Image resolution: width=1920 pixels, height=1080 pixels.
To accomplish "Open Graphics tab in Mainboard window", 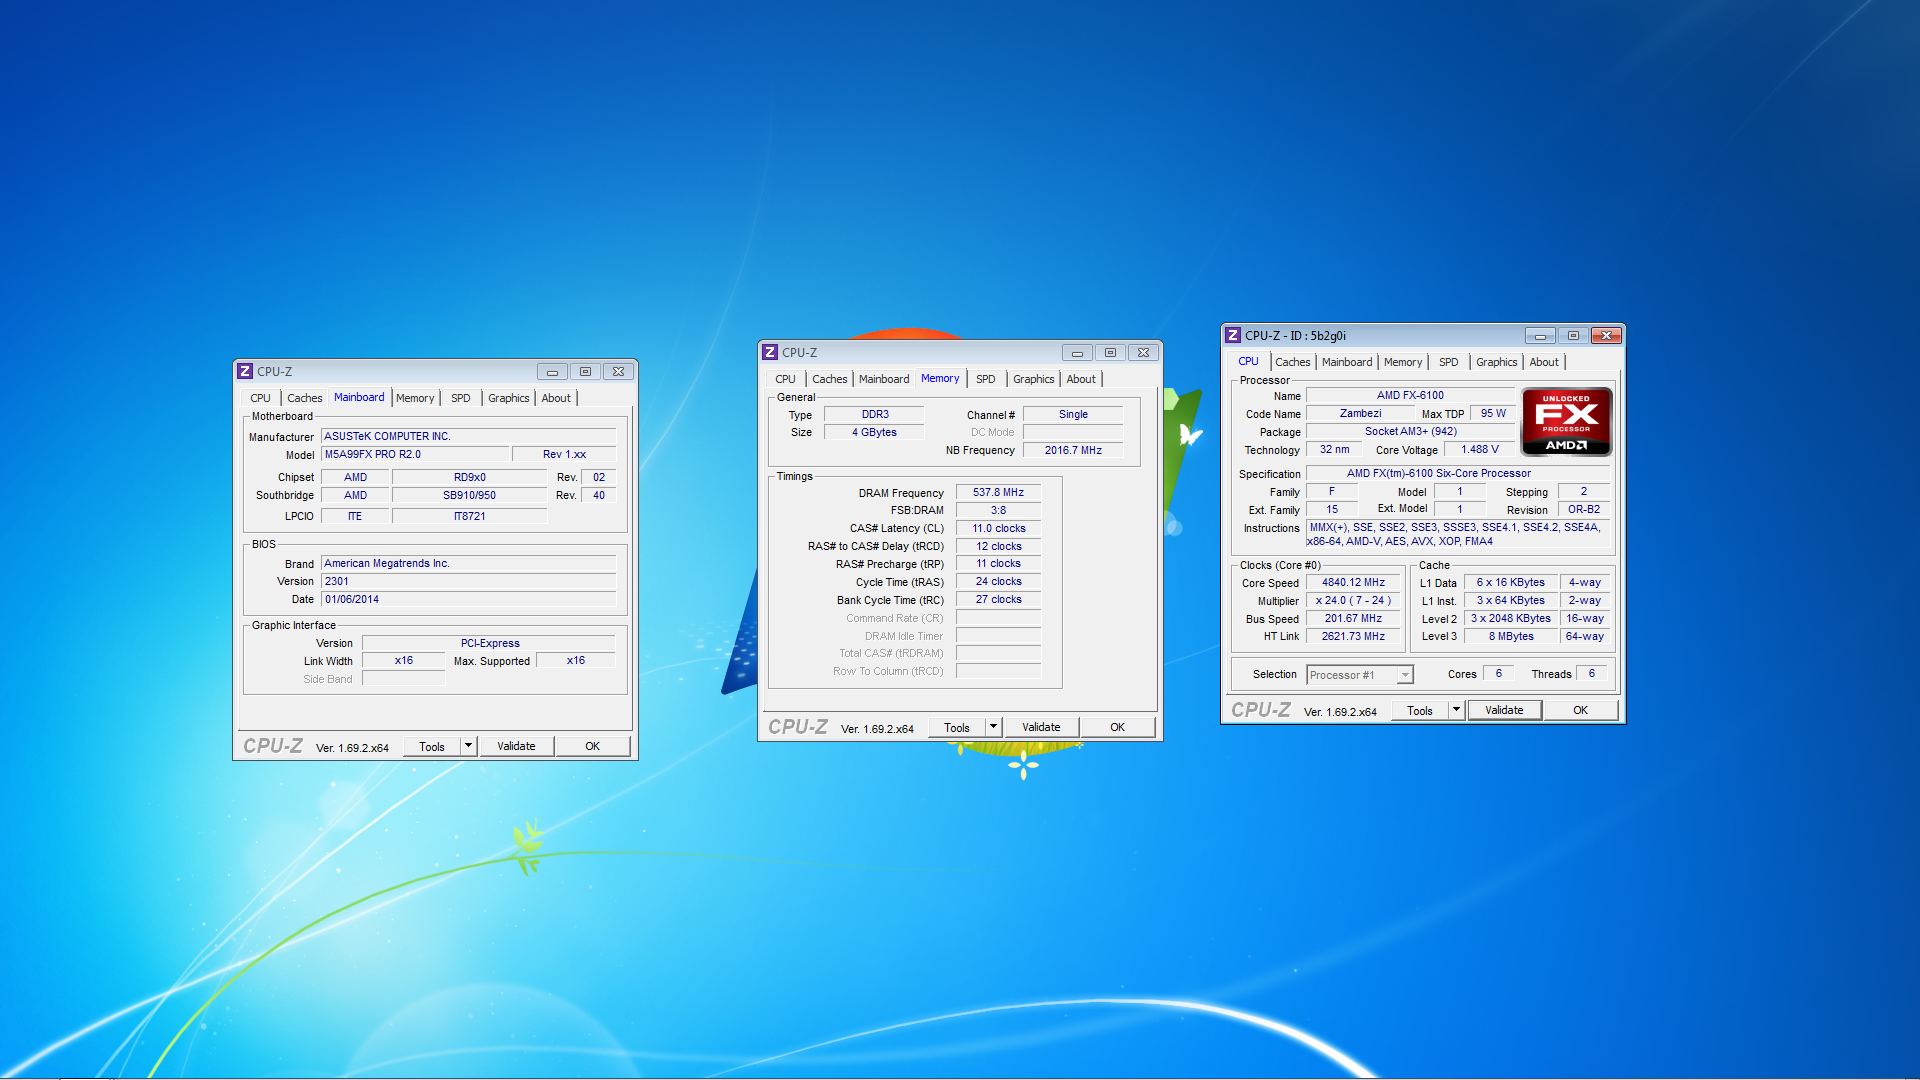I will click(508, 398).
